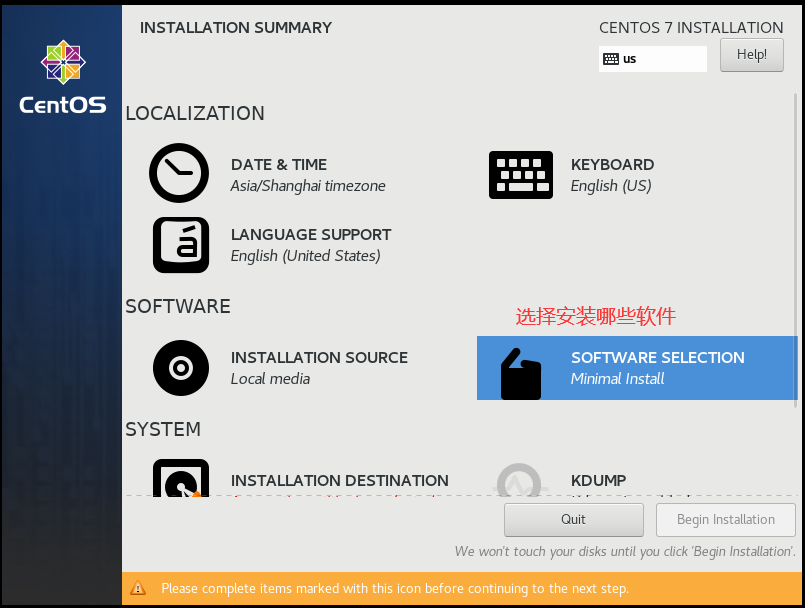The height and width of the screenshot is (608, 805).
Task: Click the 'Please complete items' warning message
Action: tap(395, 589)
